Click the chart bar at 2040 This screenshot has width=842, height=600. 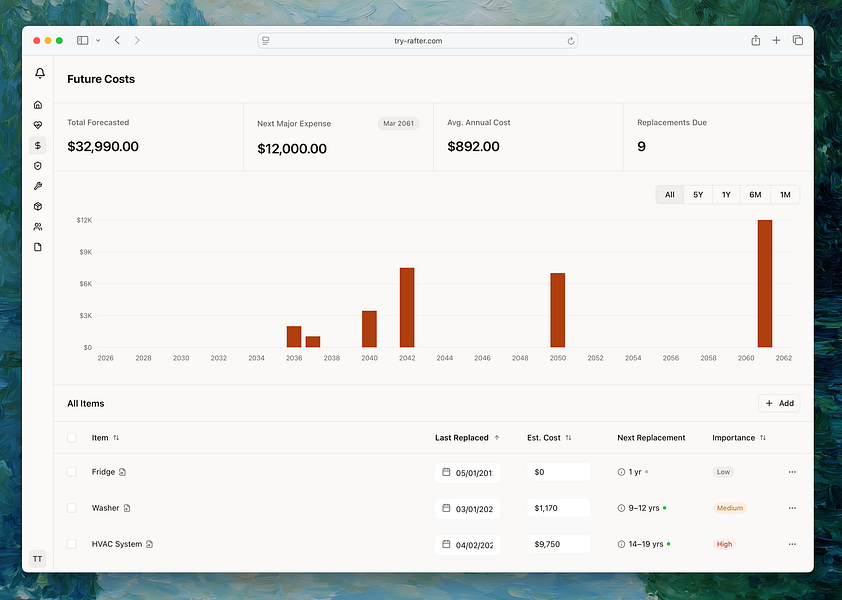pos(369,329)
